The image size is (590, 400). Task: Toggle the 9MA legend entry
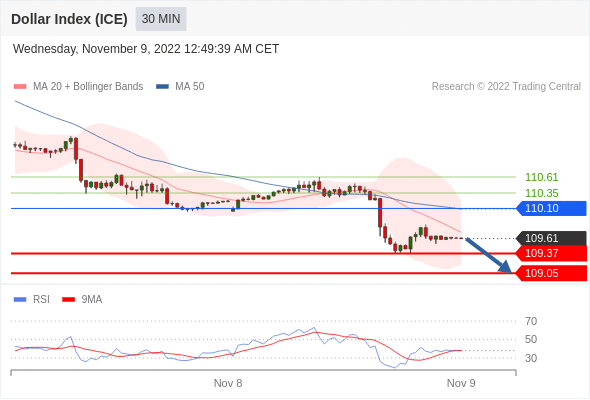[82, 300]
